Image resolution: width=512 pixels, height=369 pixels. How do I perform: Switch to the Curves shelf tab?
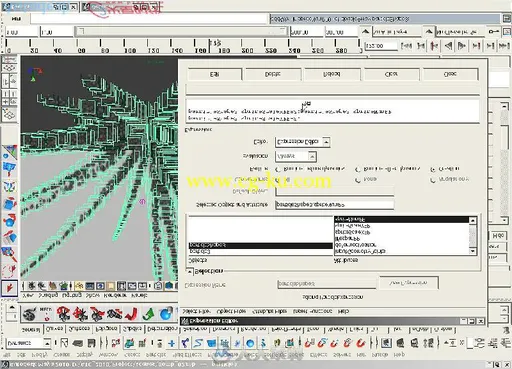coord(54,329)
